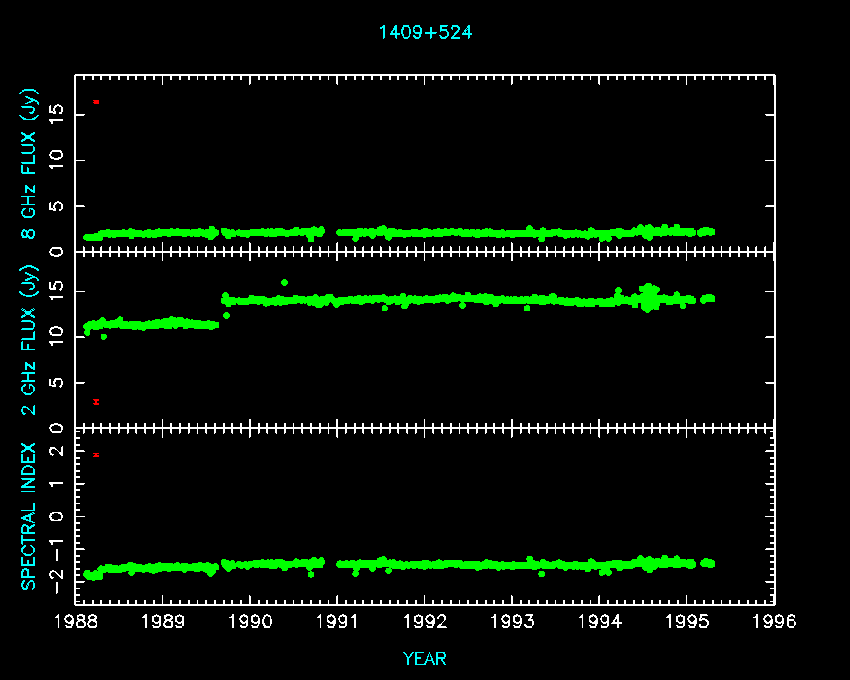Click the red error bar in 8 GHz panel
The width and height of the screenshot is (850, 680).
[x=96, y=102]
